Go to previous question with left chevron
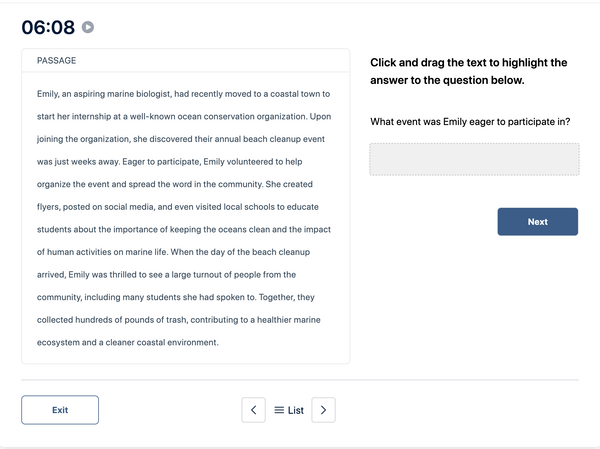600x449 pixels. [x=253, y=410]
